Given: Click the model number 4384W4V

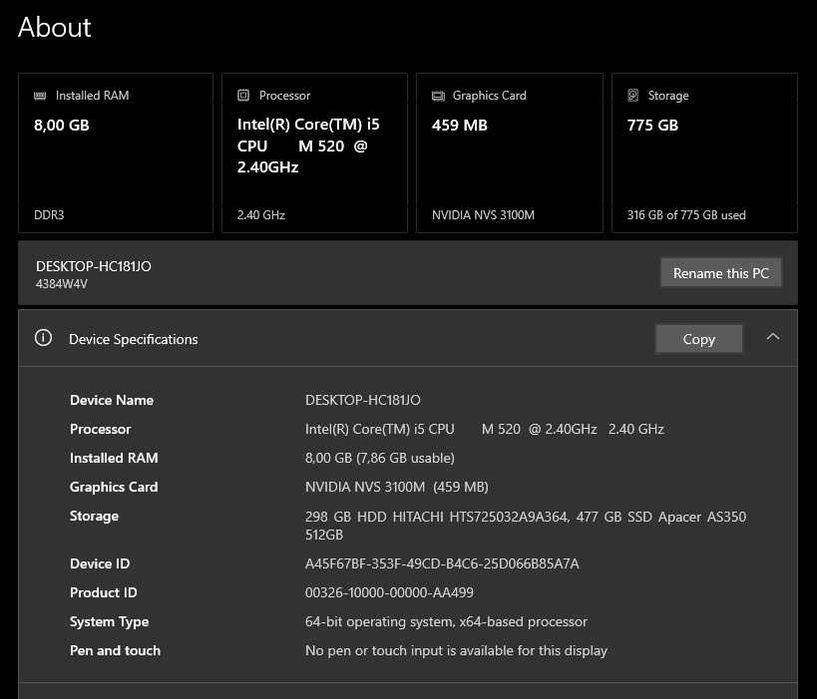Looking at the screenshot, I should (x=61, y=284).
